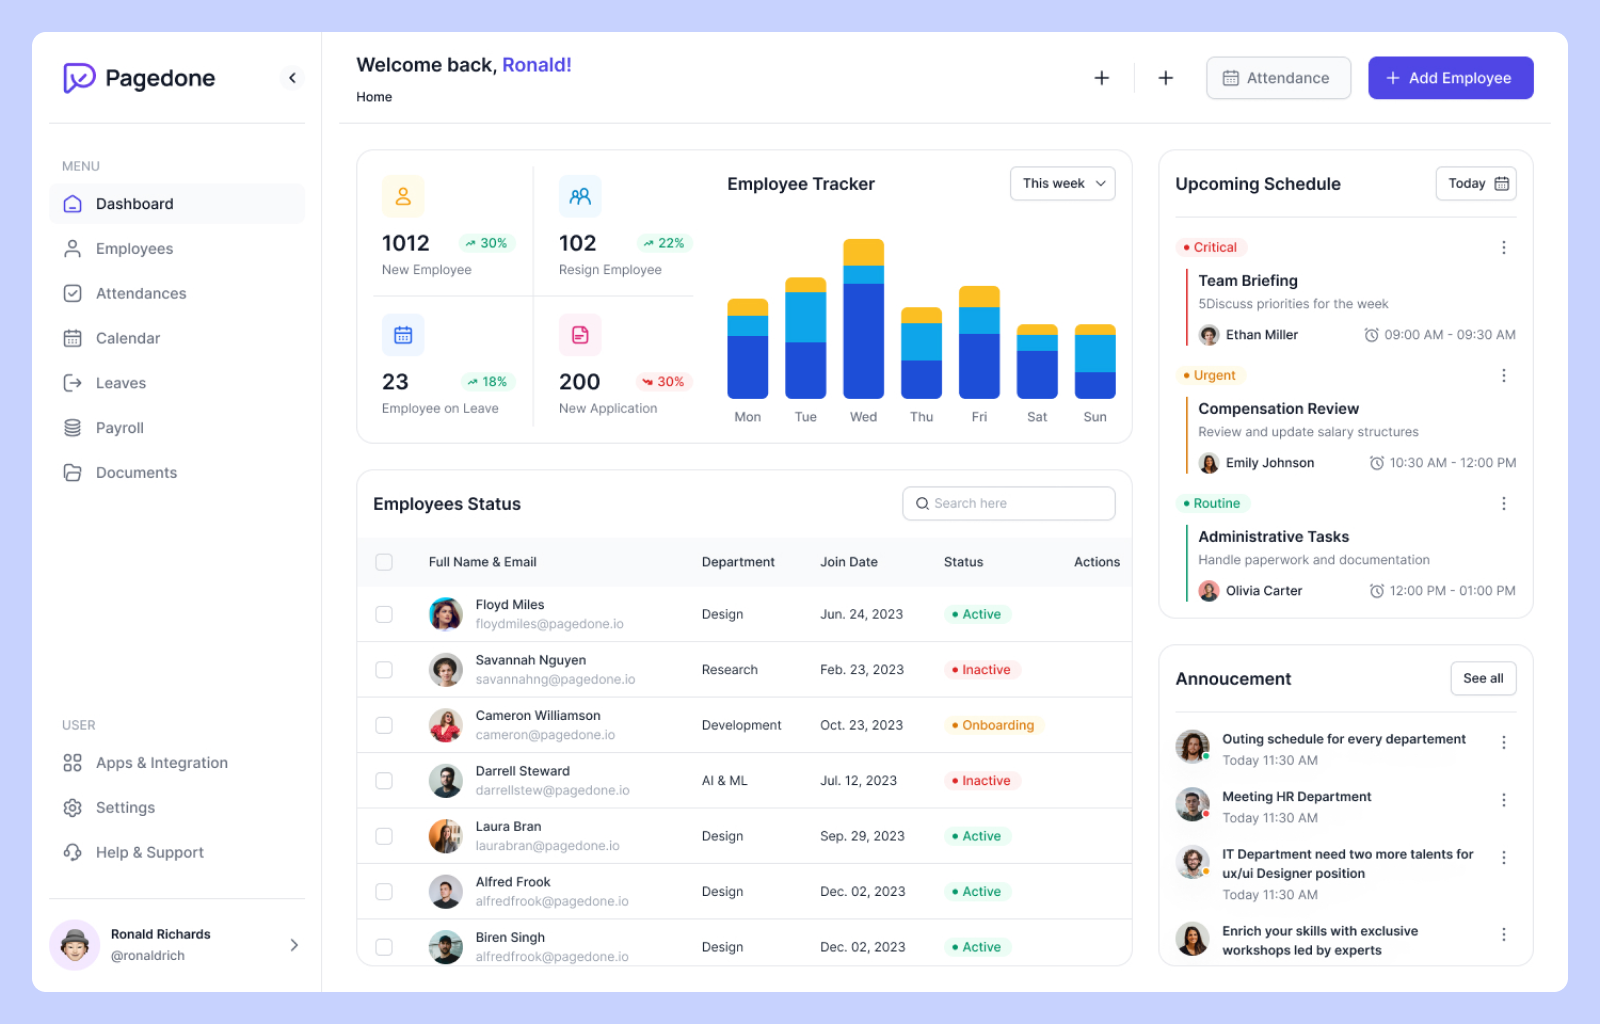
Task: Open menu for Meeting HR Department announcement
Action: pos(1503,800)
